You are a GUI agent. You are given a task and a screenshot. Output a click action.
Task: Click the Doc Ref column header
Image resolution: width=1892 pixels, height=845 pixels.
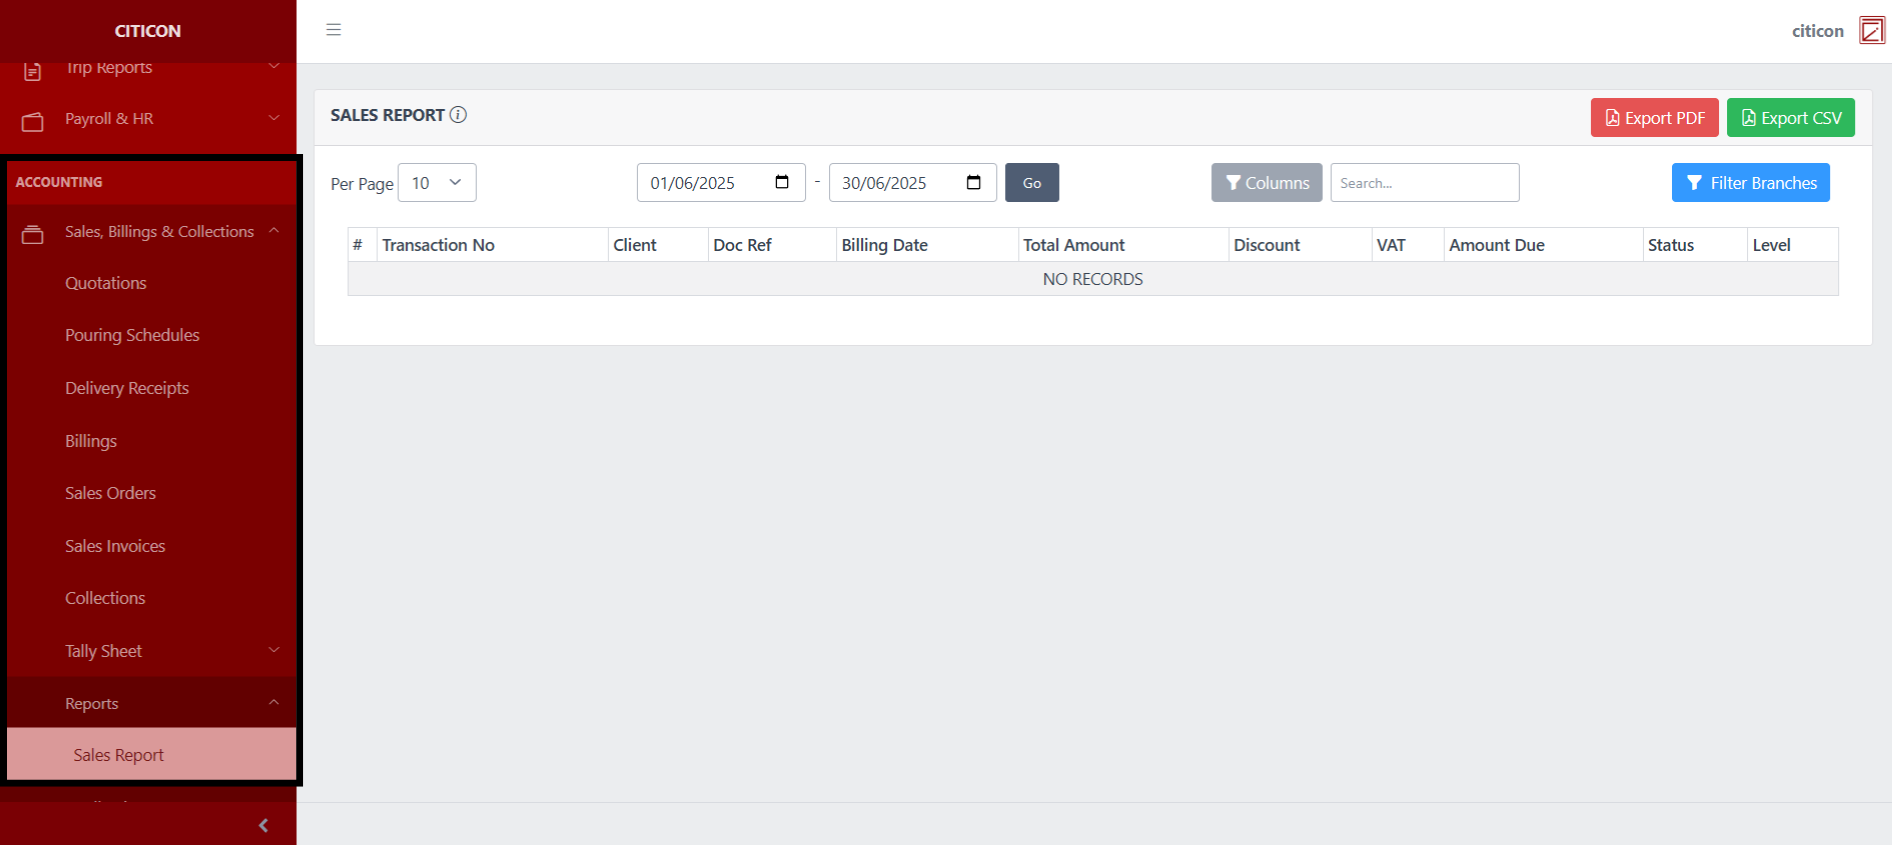[772, 245]
